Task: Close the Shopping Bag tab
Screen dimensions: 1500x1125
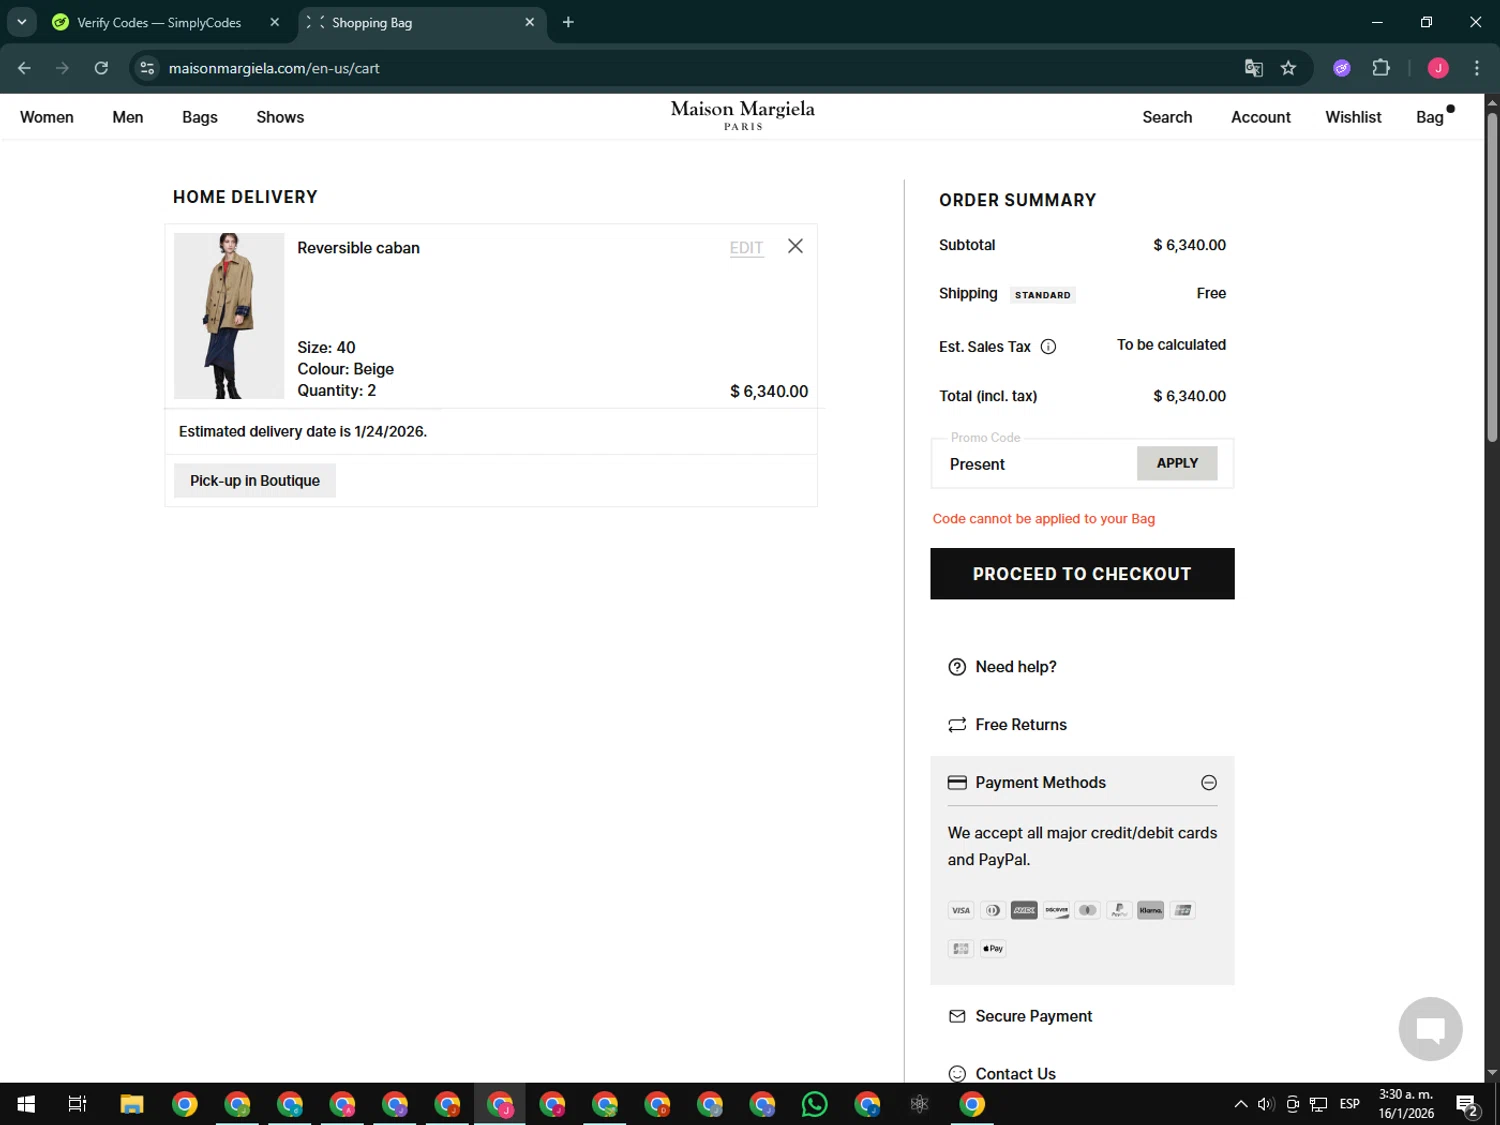Action: (x=529, y=22)
